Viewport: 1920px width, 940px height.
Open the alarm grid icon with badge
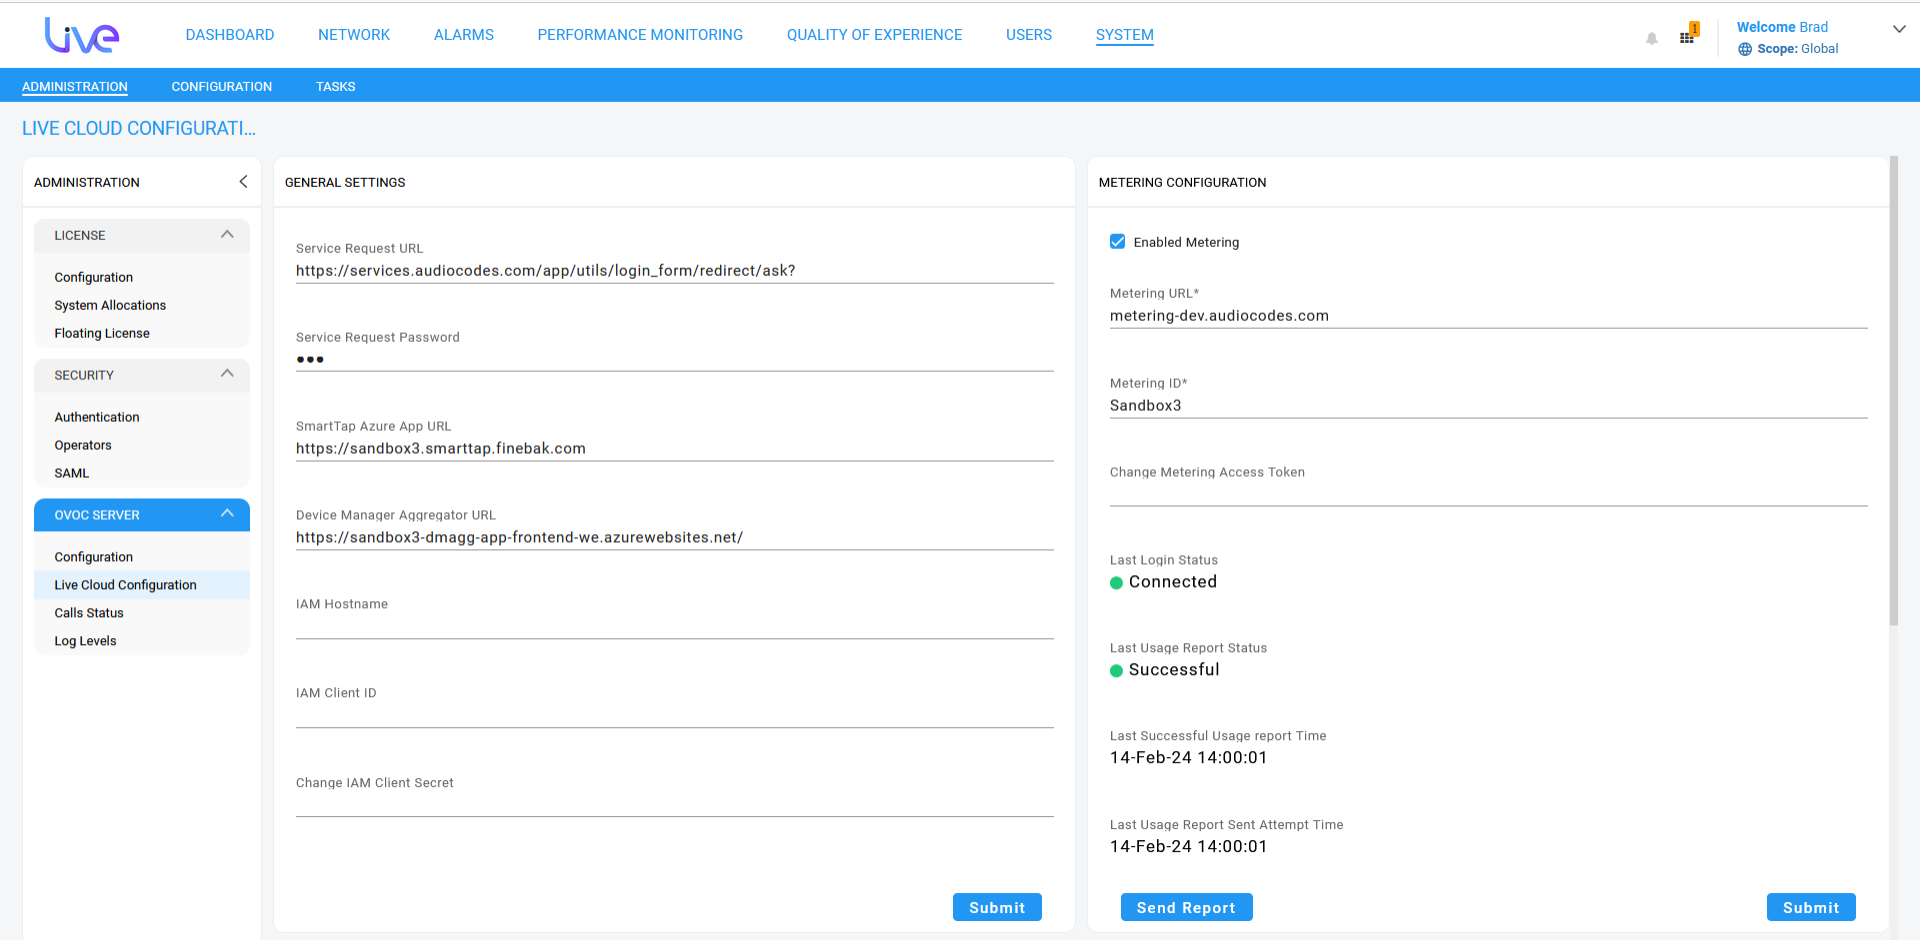(x=1689, y=34)
